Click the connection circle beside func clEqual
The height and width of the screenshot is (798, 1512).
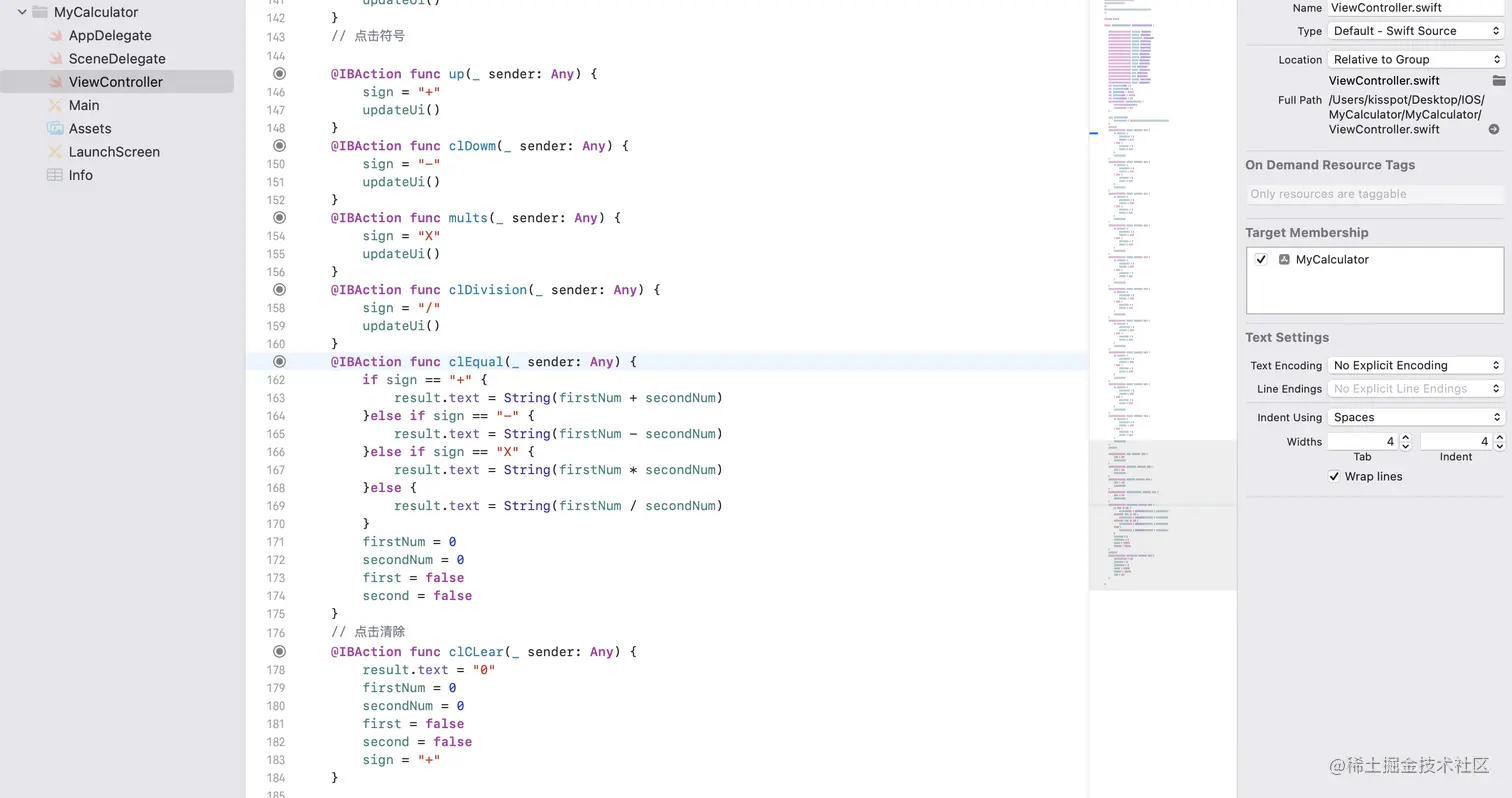[280, 362]
